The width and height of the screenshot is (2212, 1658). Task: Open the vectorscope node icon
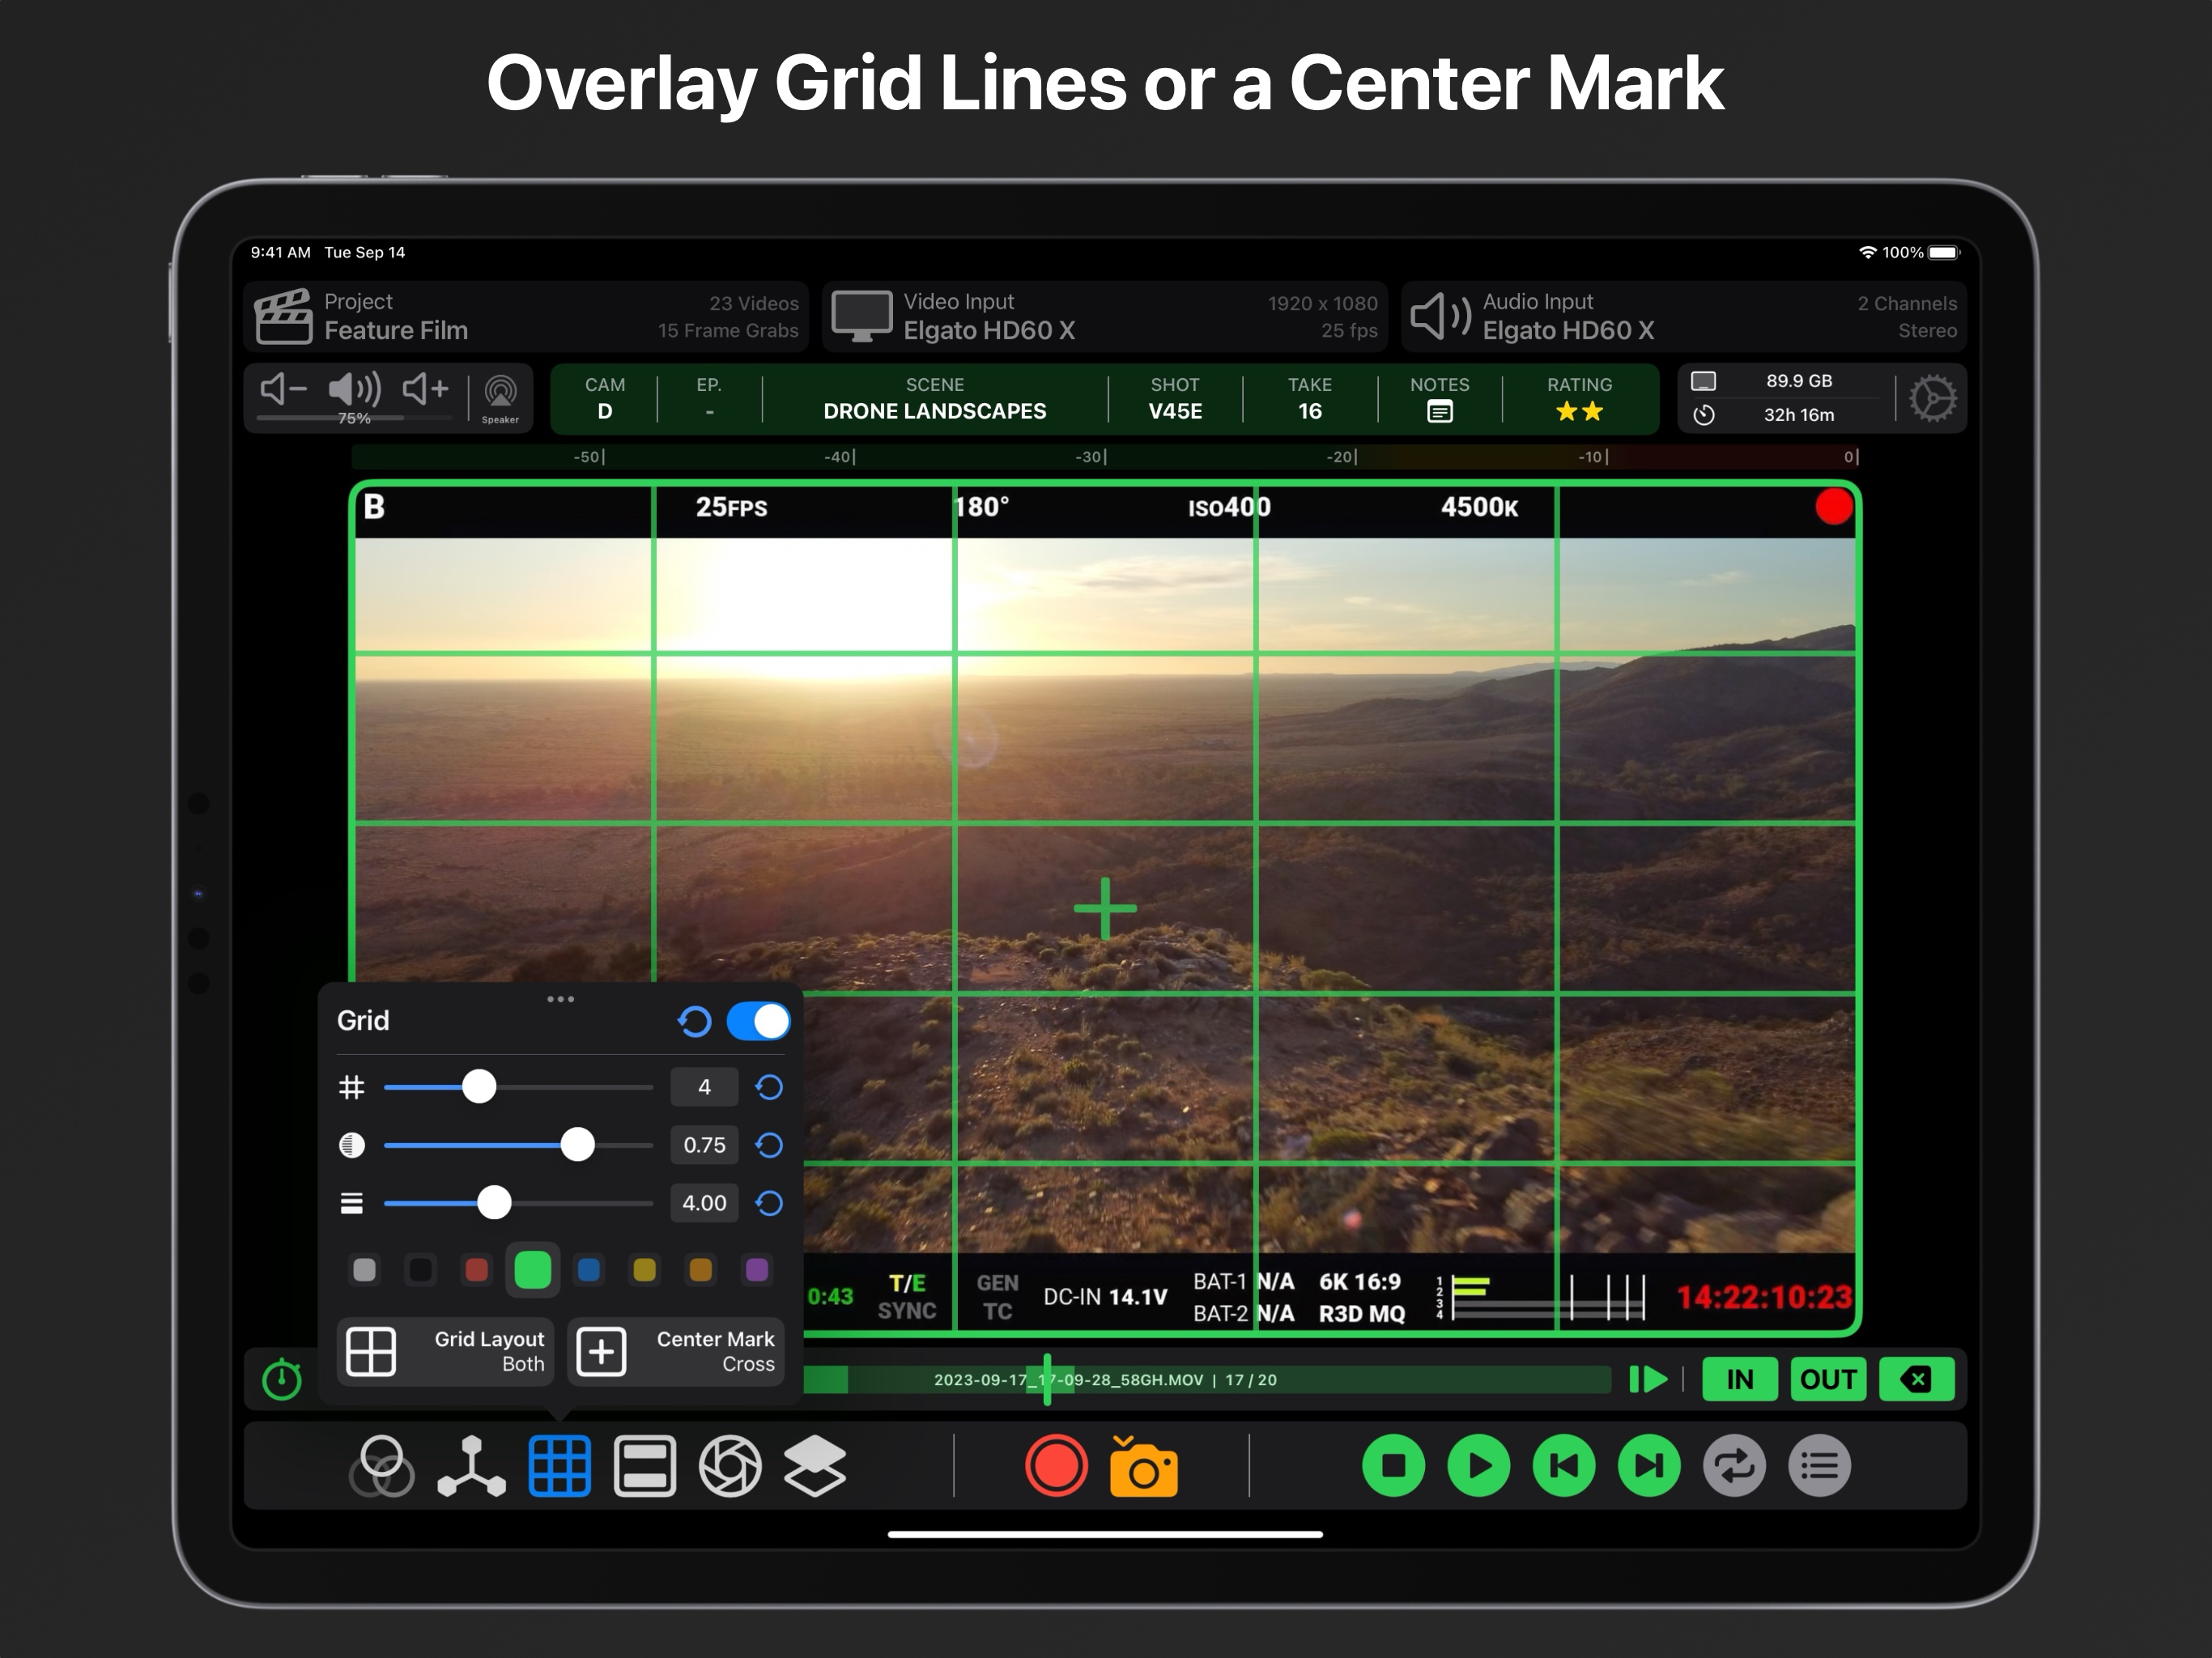tap(471, 1466)
